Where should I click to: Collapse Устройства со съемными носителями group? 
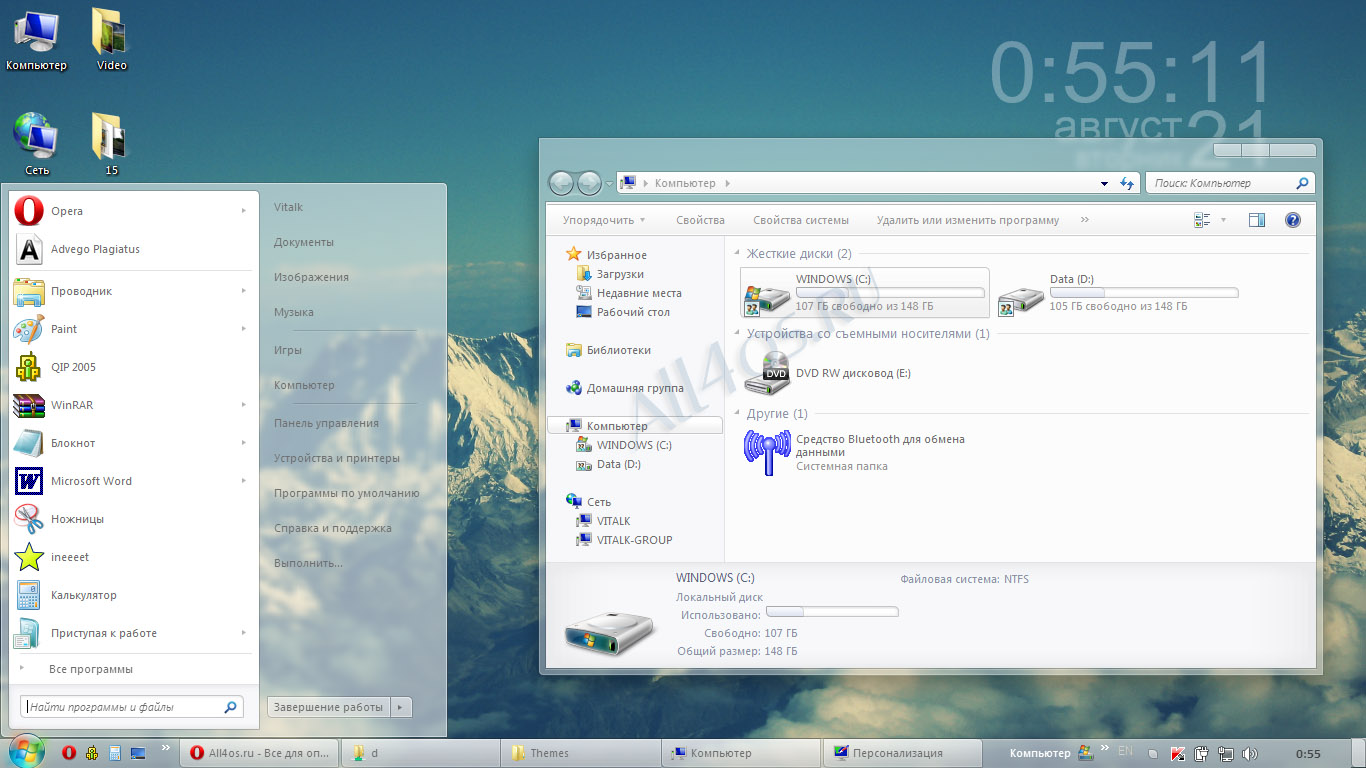click(737, 334)
